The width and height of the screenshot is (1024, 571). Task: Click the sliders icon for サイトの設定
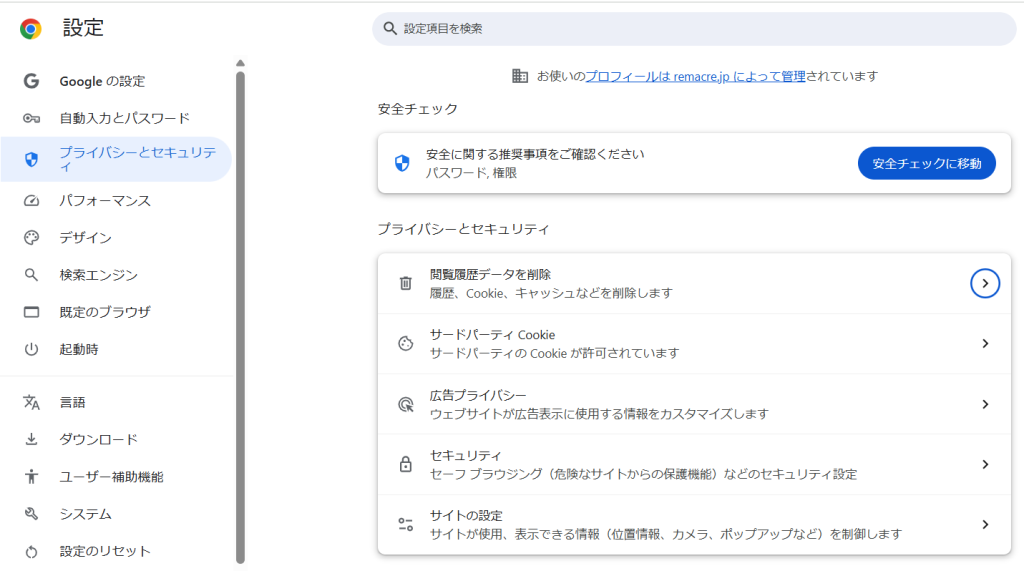point(405,524)
